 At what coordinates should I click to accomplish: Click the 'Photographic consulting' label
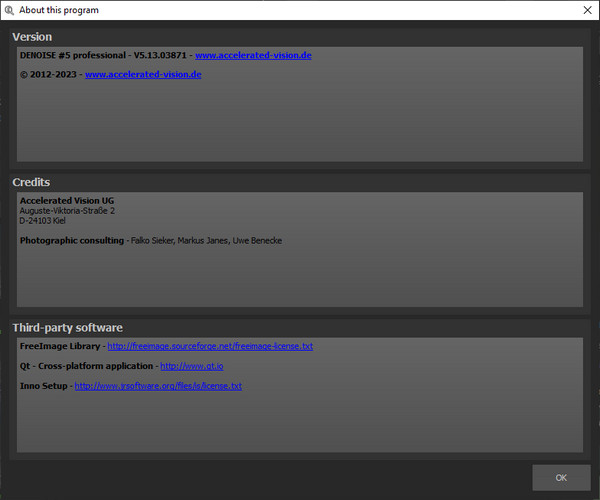72,241
